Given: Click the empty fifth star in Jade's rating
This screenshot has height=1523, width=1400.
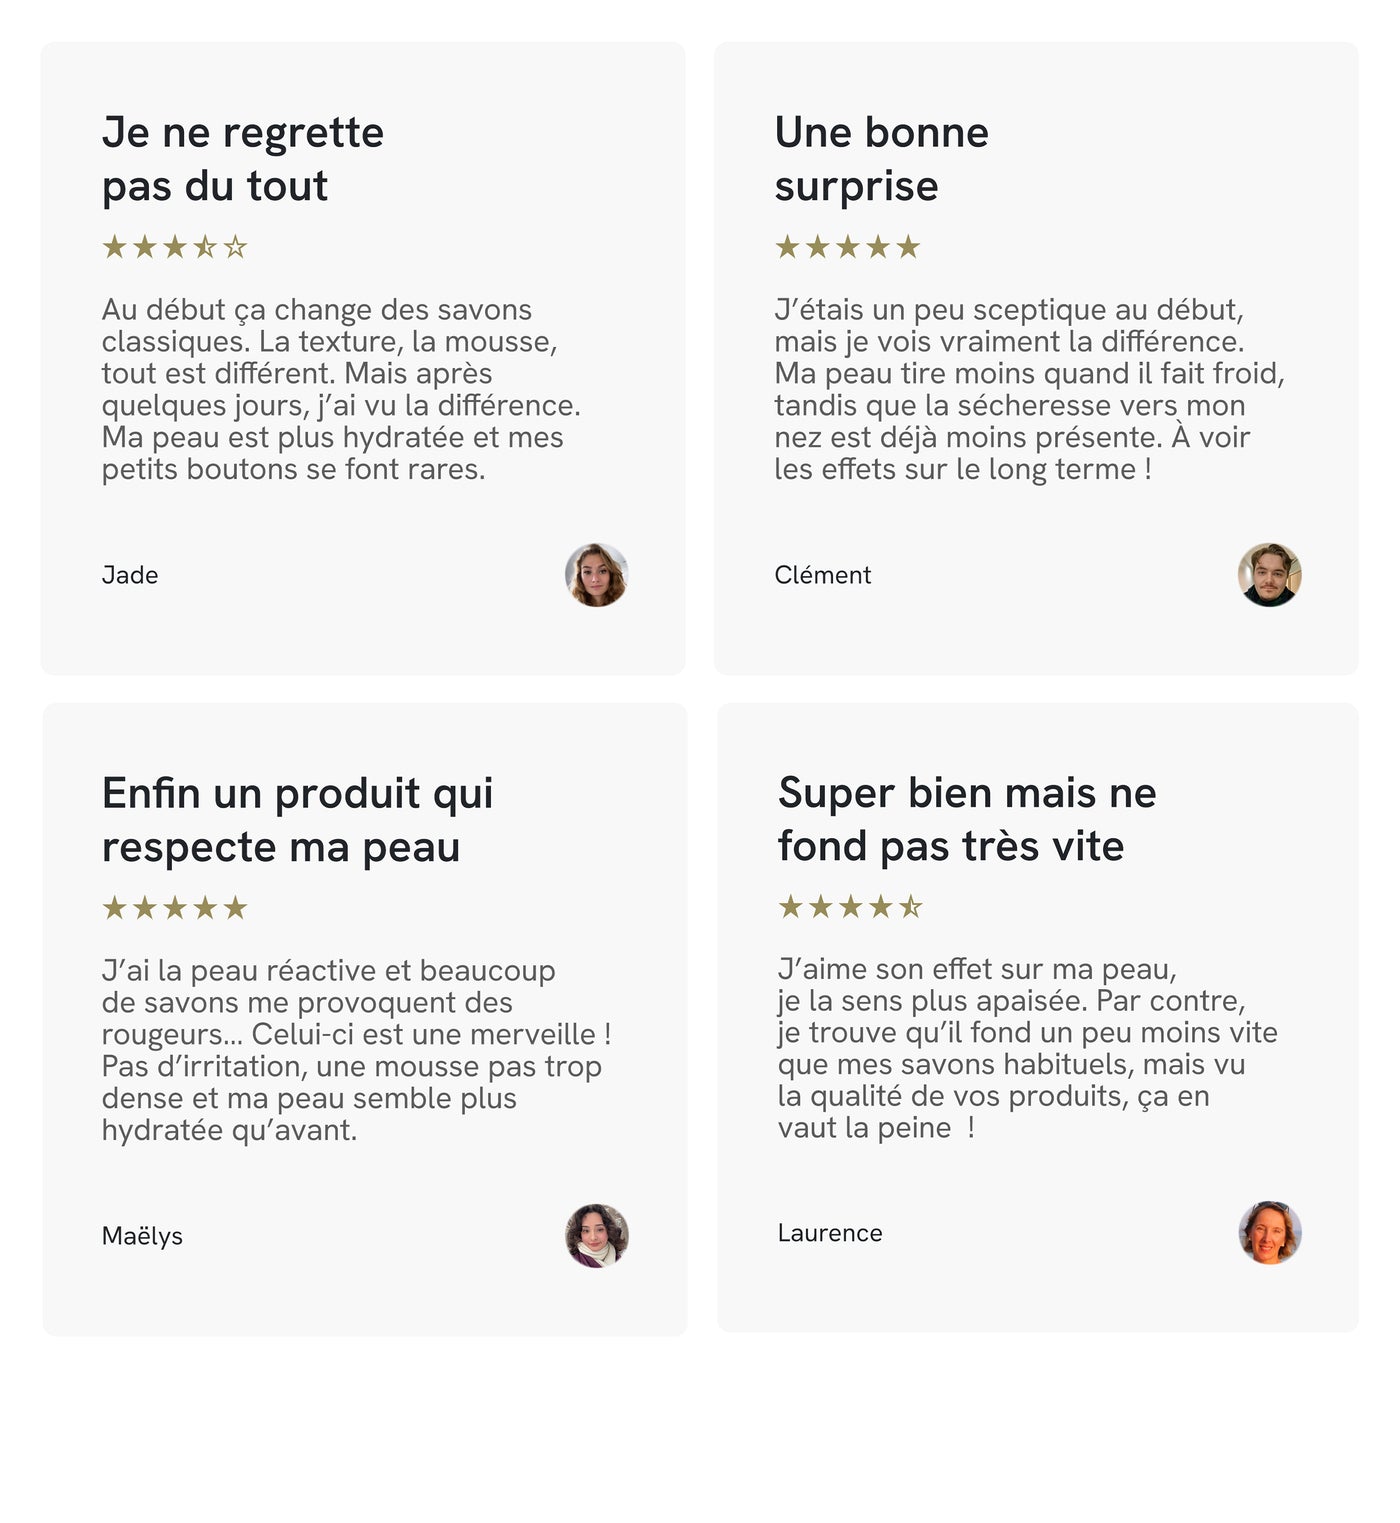Looking at the screenshot, I should point(235,247).
